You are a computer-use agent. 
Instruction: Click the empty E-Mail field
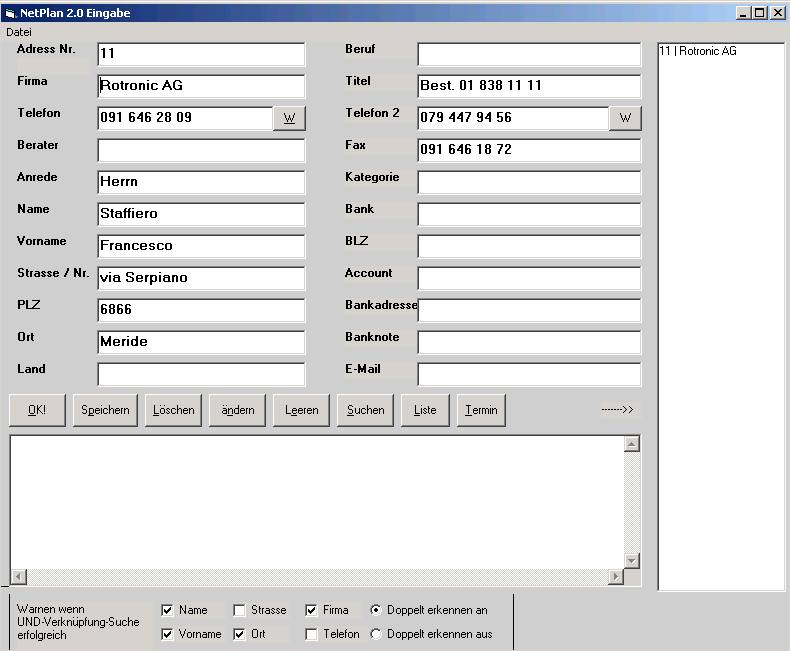point(529,374)
